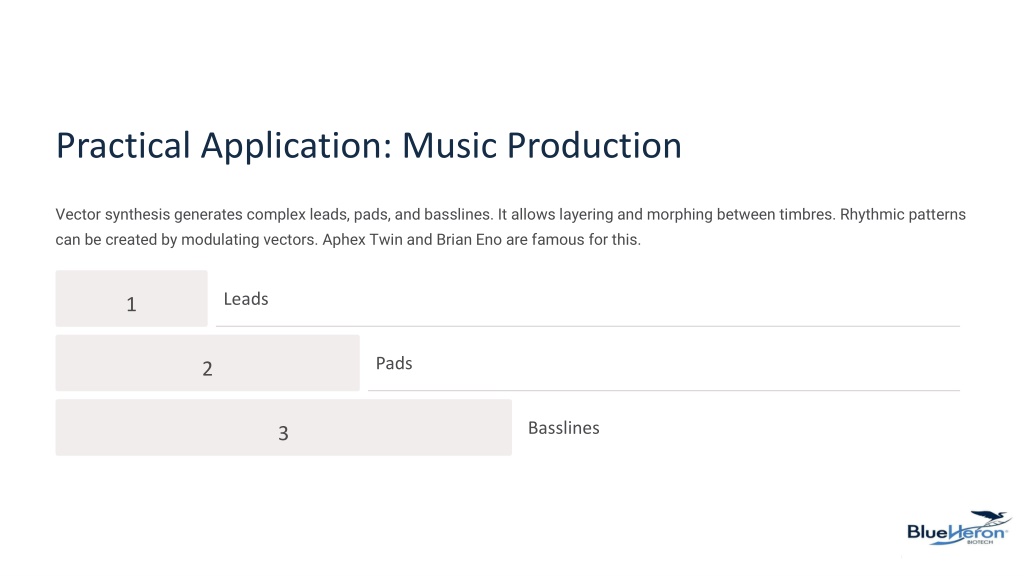Click the slide title Practical Application: Music Production
This screenshot has height=576, width=1024.
coord(369,146)
